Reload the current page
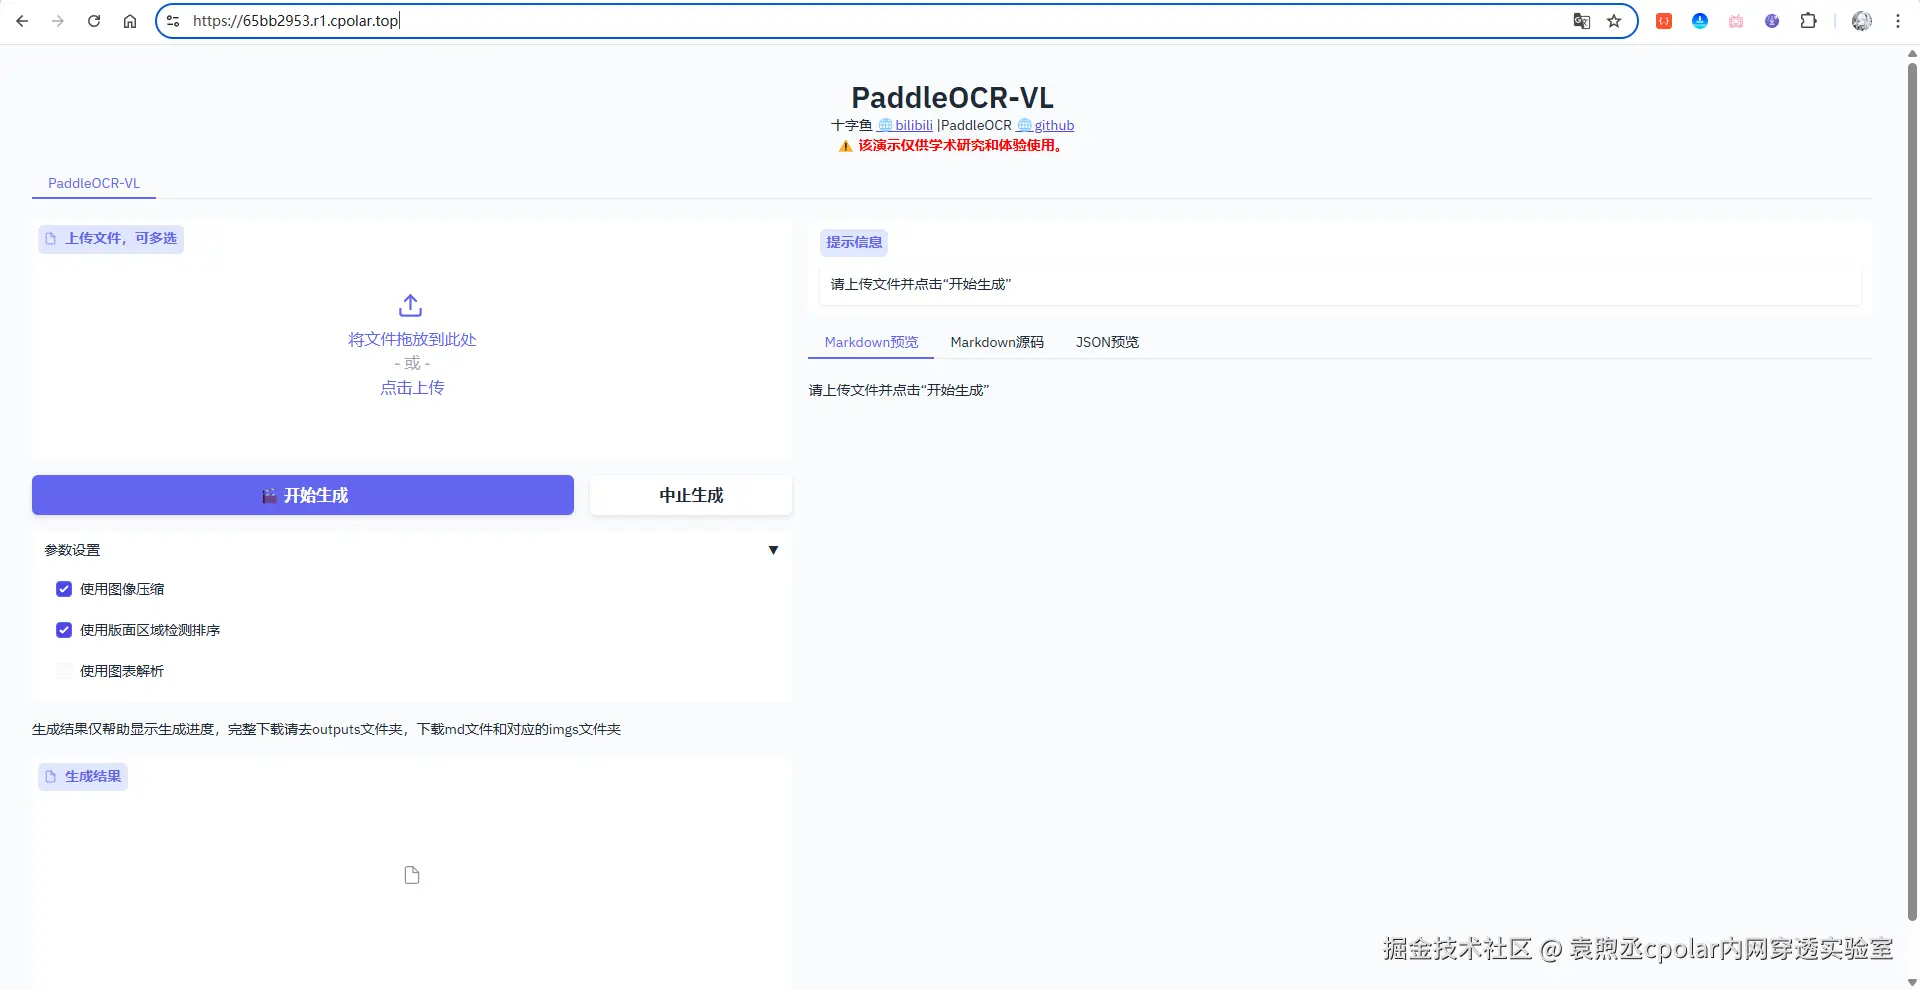1920x990 pixels. [94, 21]
